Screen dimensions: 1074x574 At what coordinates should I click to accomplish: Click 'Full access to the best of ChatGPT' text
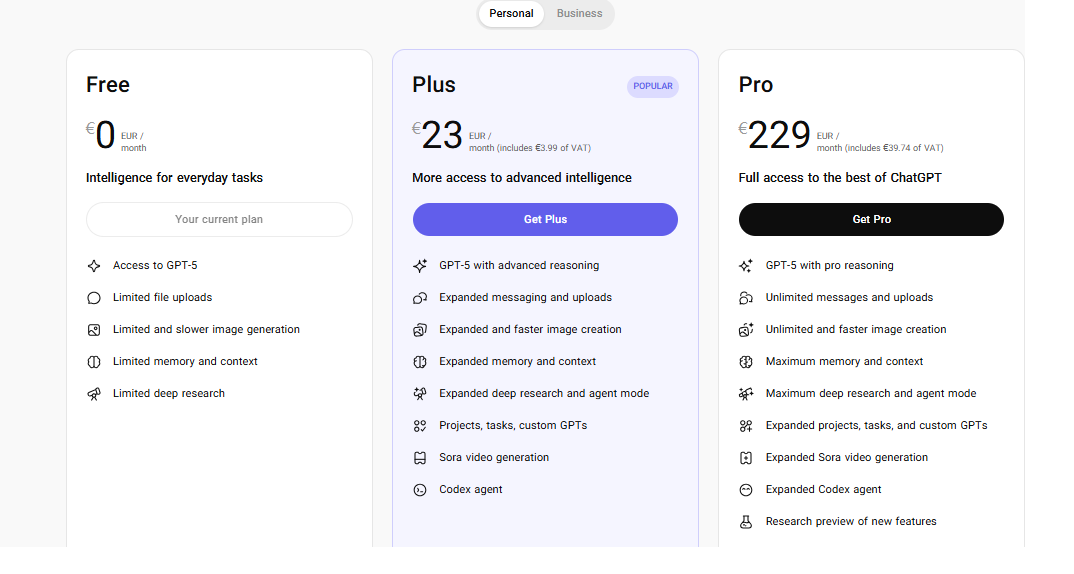point(840,178)
